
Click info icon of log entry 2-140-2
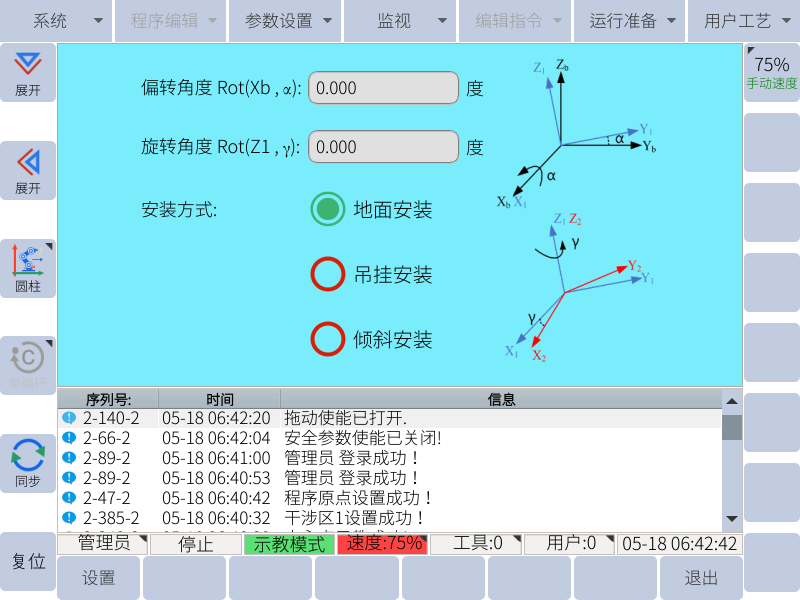pos(69,418)
